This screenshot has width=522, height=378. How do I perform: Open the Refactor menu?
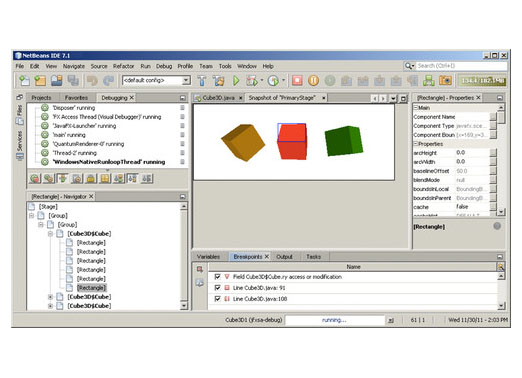pos(123,66)
